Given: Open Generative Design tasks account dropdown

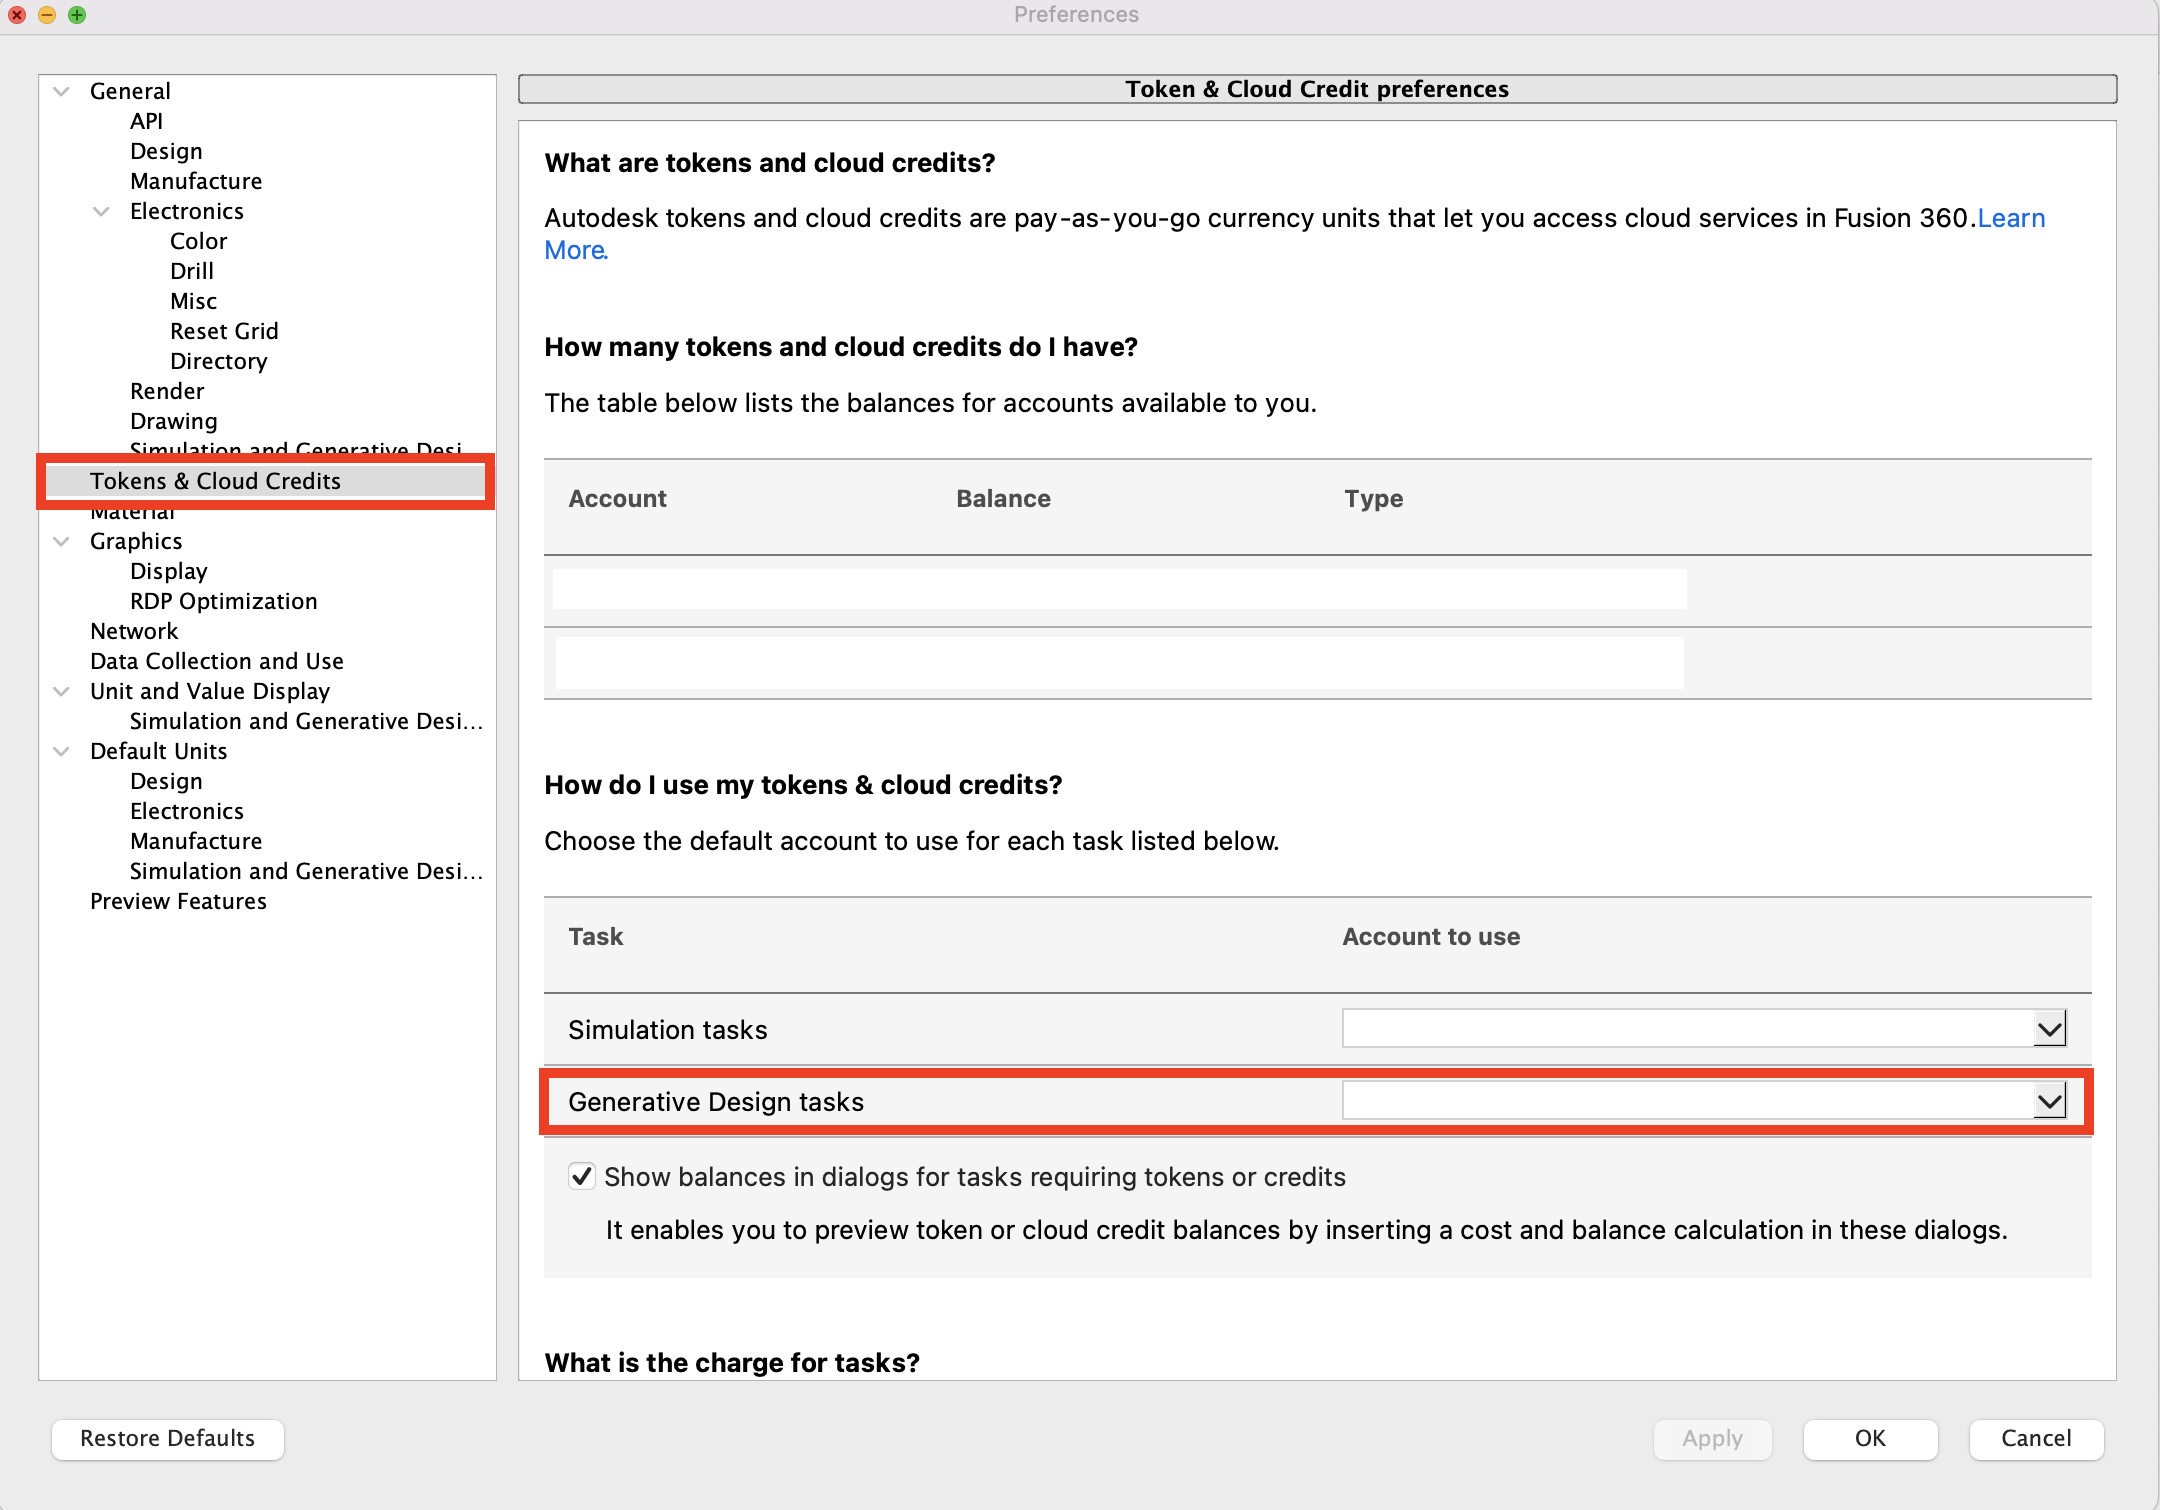Looking at the screenshot, I should pyautogui.click(x=2049, y=1102).
